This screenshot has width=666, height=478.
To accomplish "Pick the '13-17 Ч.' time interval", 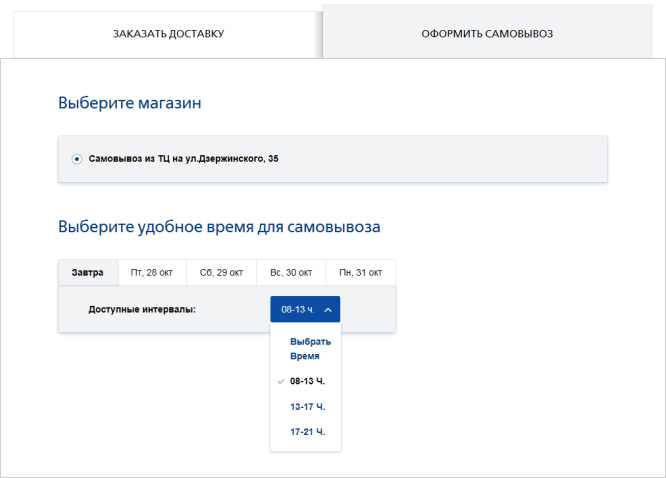I will coord(307,407).
